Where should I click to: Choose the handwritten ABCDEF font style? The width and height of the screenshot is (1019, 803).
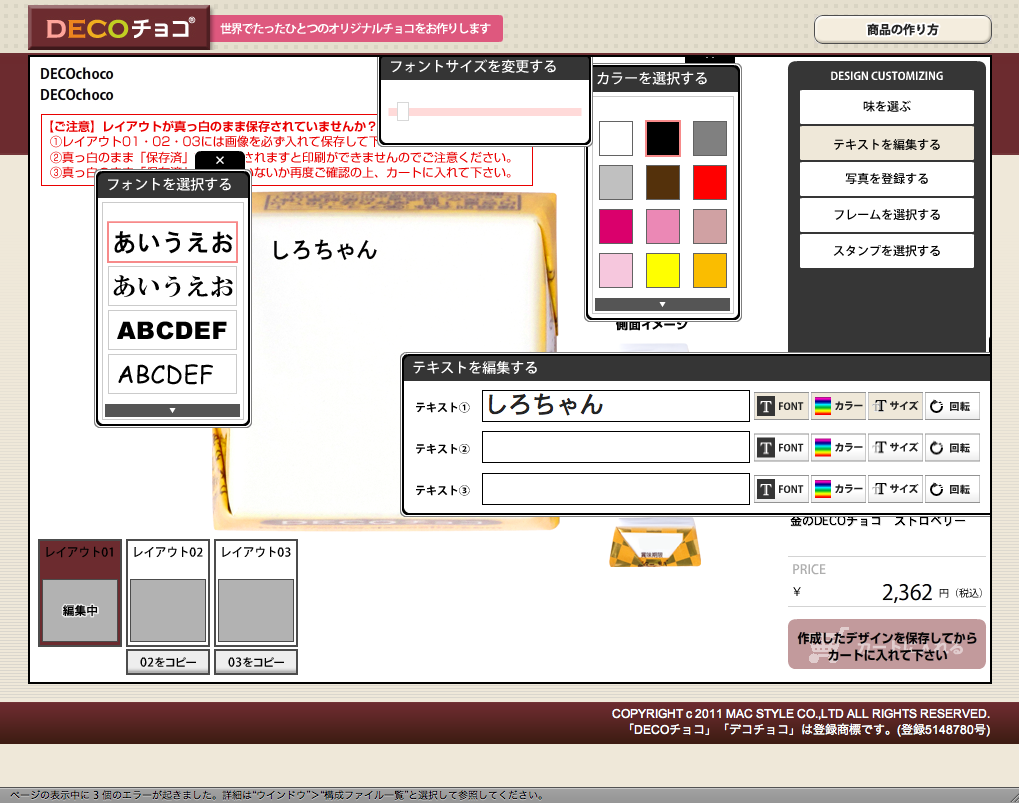(172, 374)
